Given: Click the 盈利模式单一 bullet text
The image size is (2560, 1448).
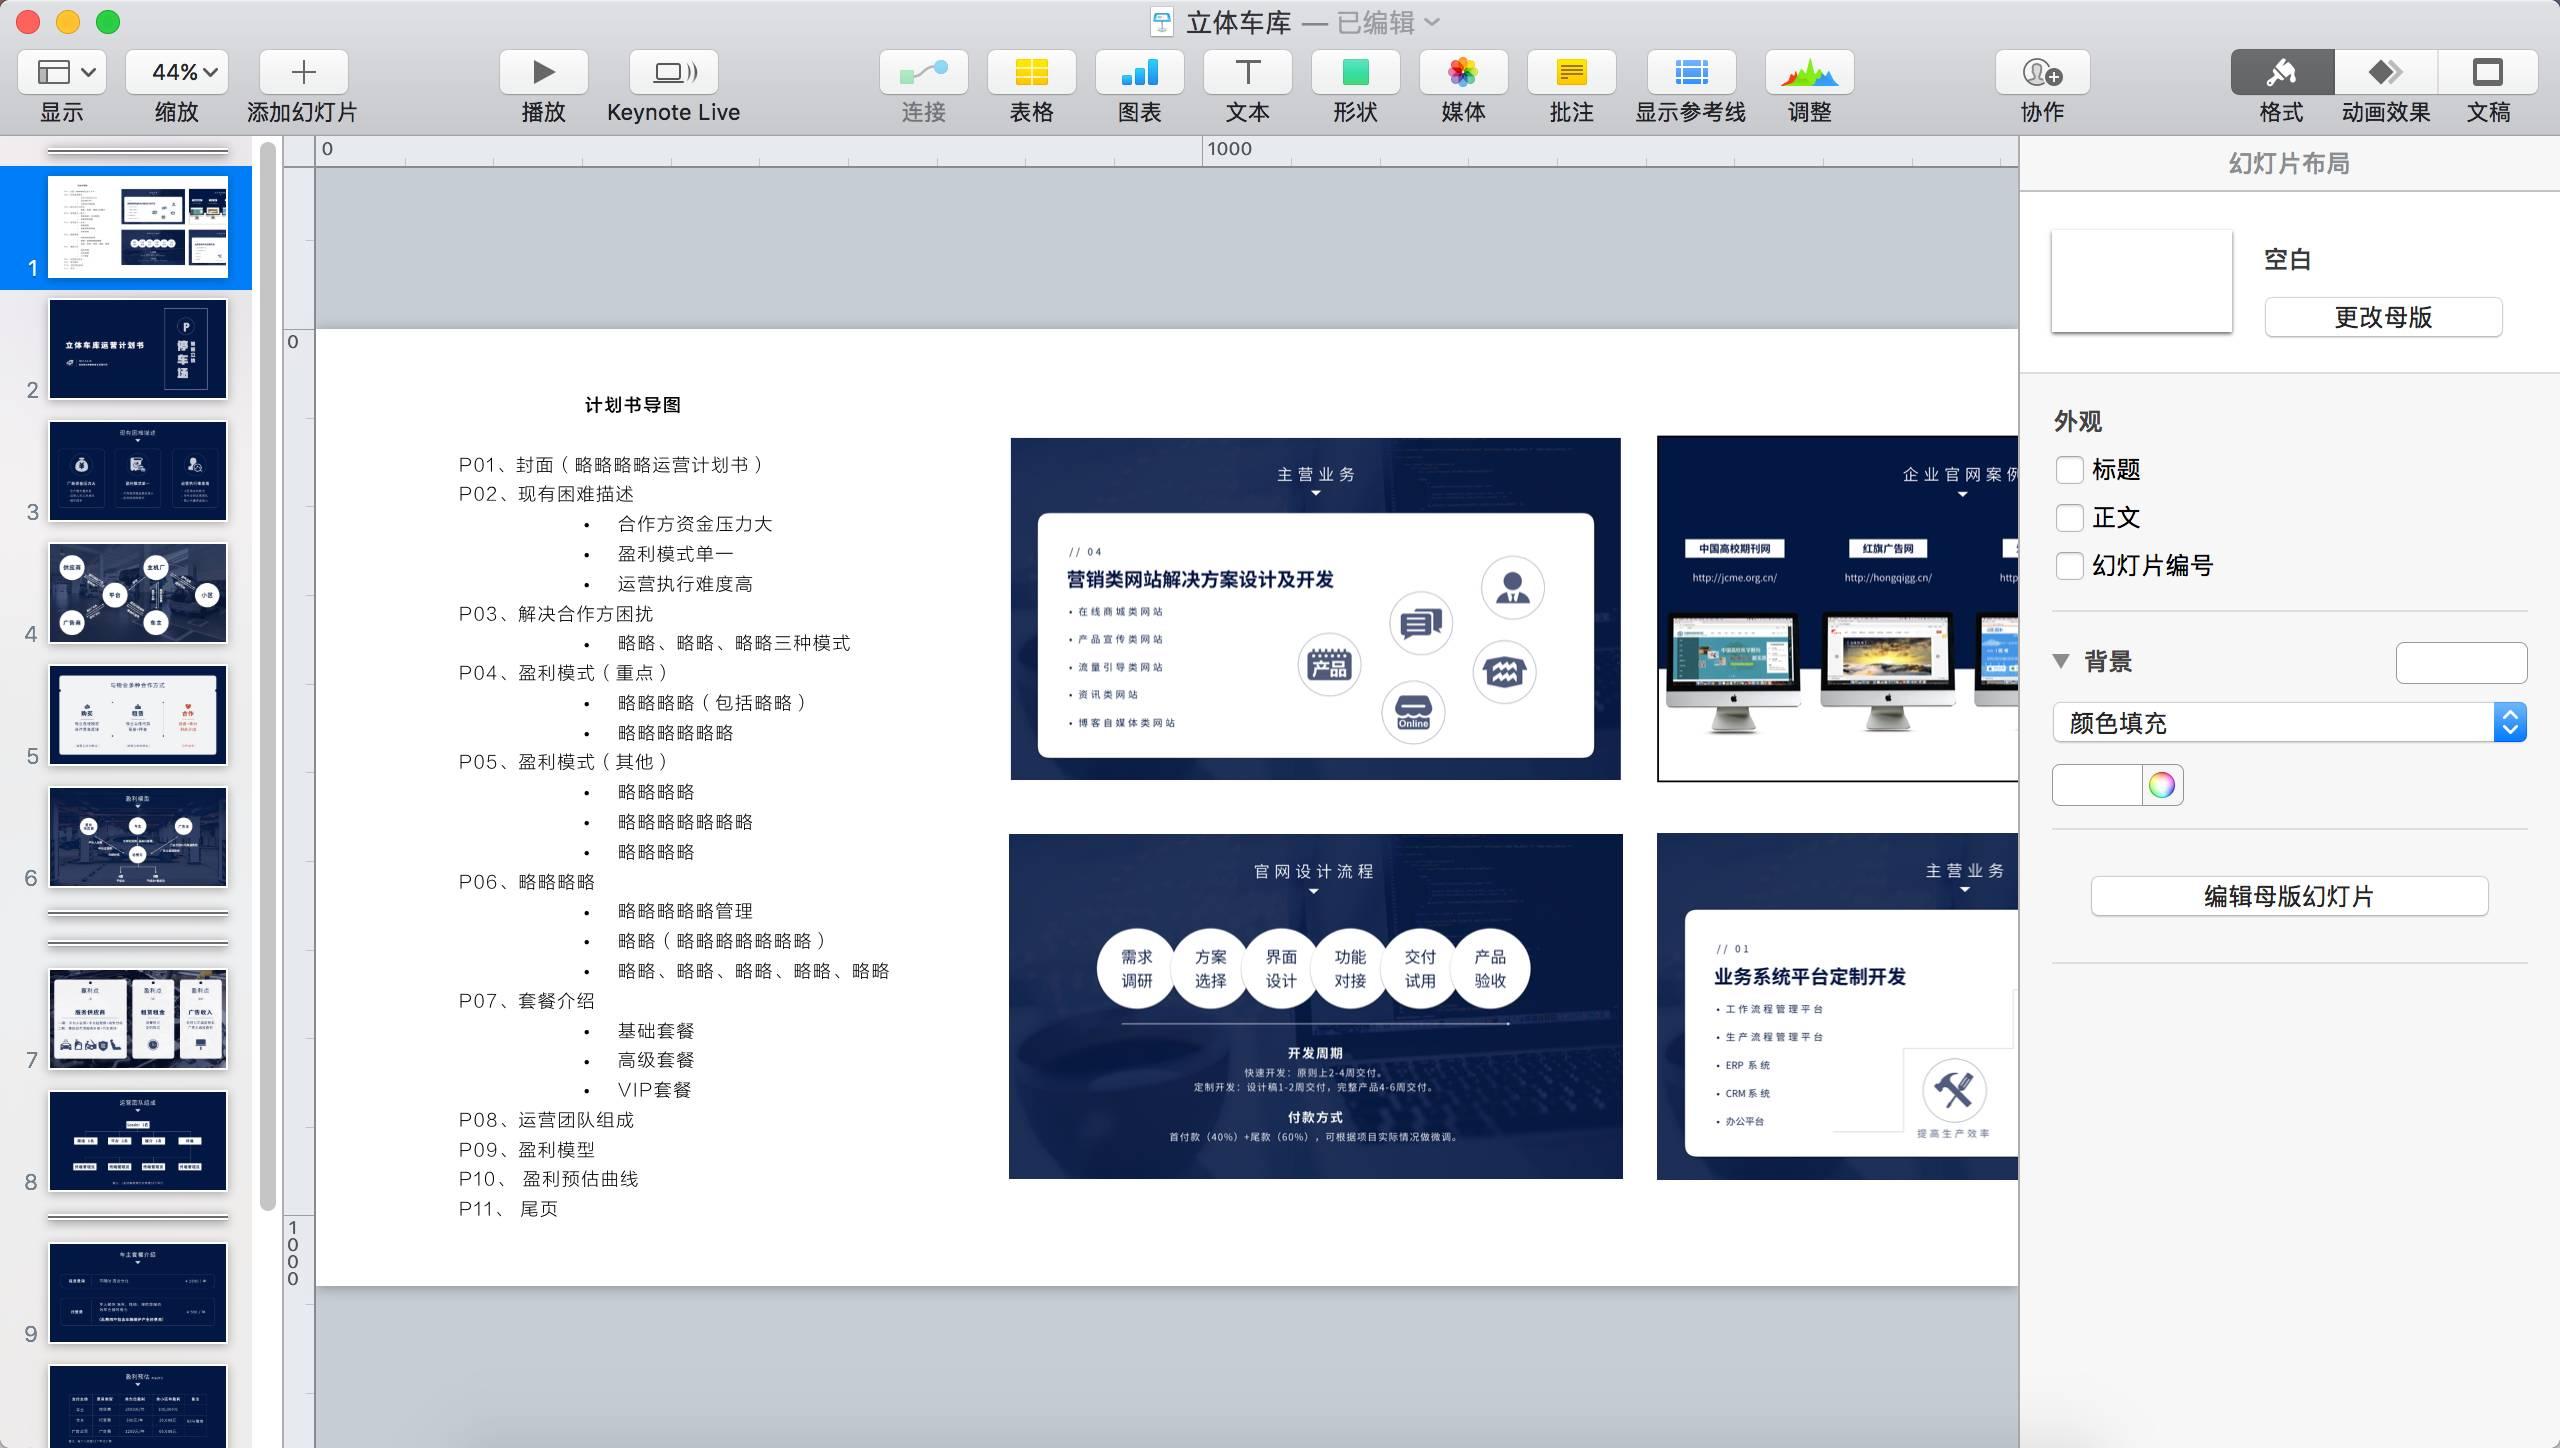Looking at the screenshot, I should tap(675, 554).
